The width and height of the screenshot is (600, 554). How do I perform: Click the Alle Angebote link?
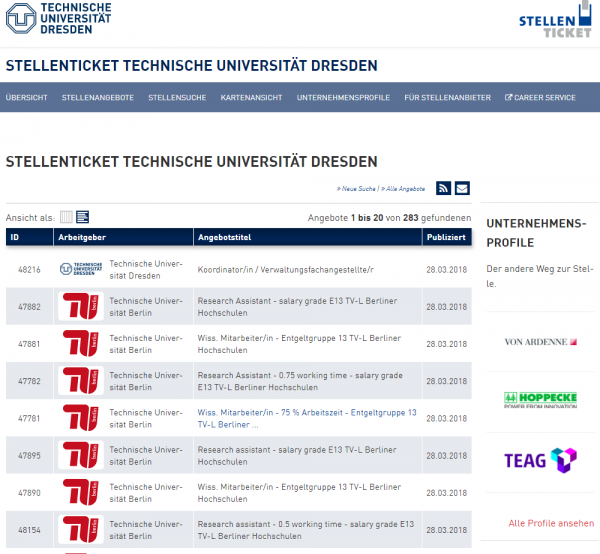pos(403,189)
